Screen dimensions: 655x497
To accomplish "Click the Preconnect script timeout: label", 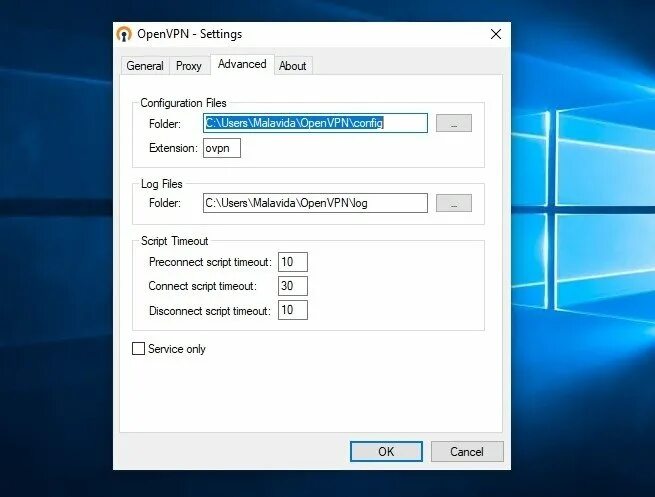I will 210,262.
